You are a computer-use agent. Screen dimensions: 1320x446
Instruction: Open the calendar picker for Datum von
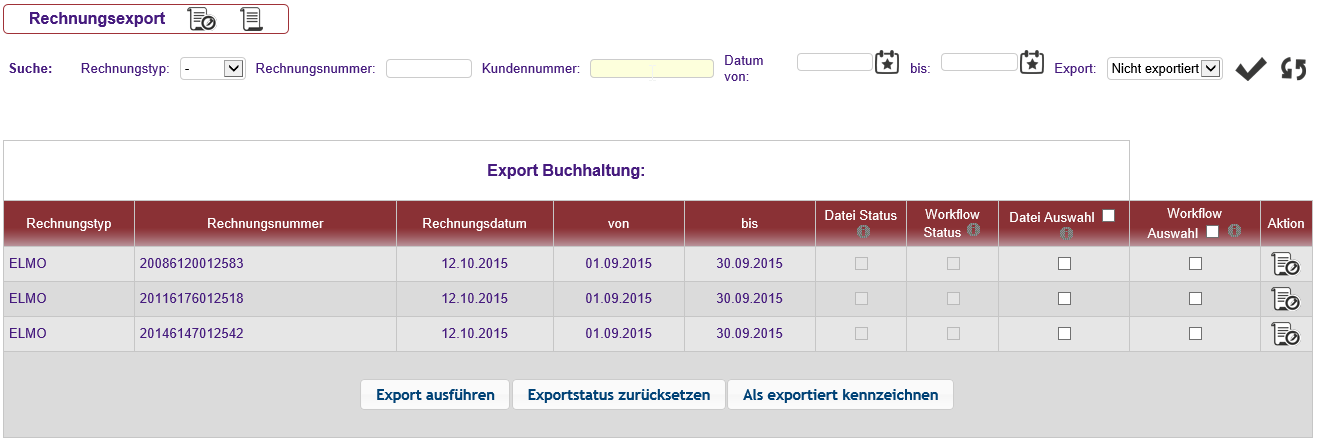[x=887, y=62]
